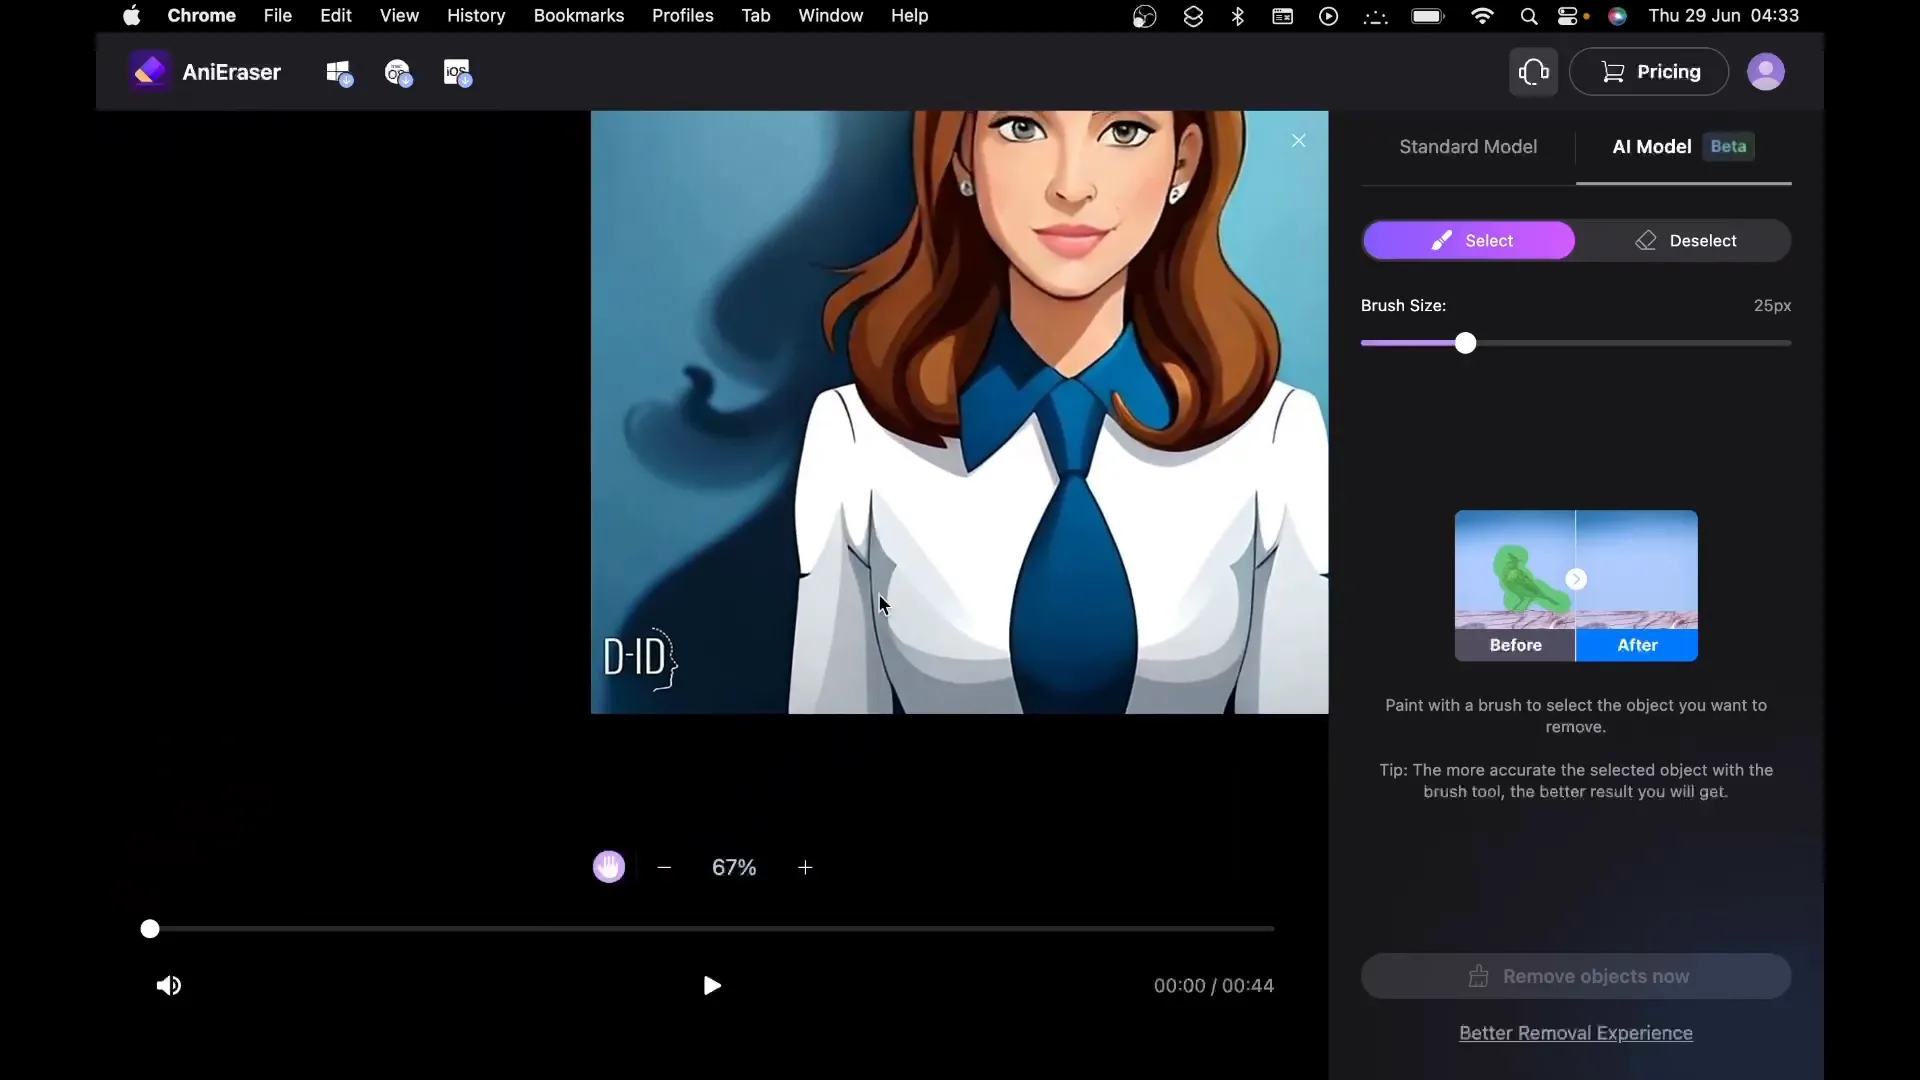
Task: Zoom out with the minus button
Action: 664,867
